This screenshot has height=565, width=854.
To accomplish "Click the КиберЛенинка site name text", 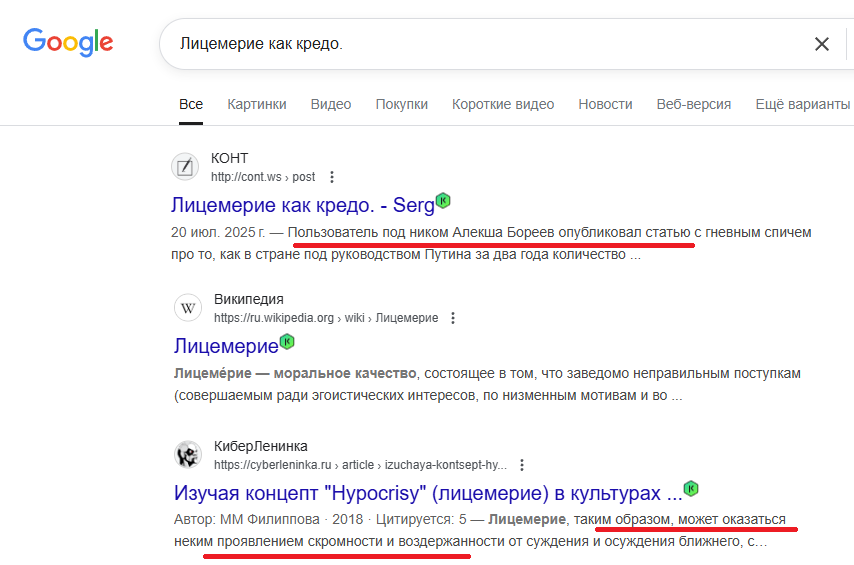I will (x=260, y=446).
